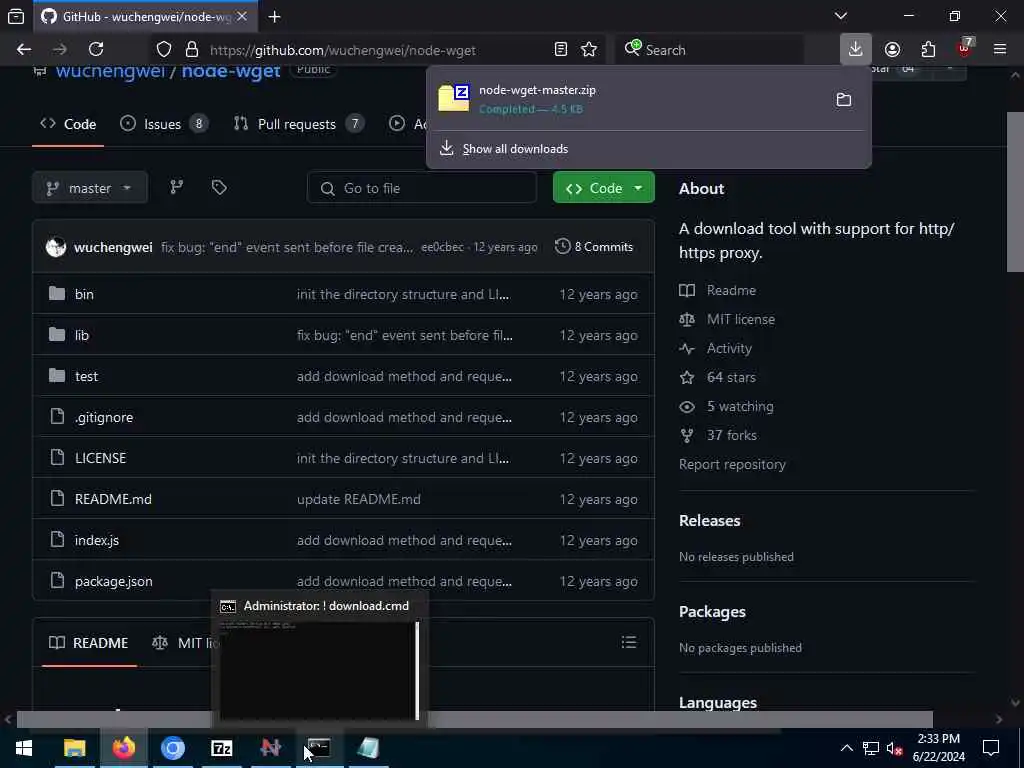This screenshot has width=1024, height=768.
Task: Open the Firefox hamburger menu
Action: tap(1000, 50)
